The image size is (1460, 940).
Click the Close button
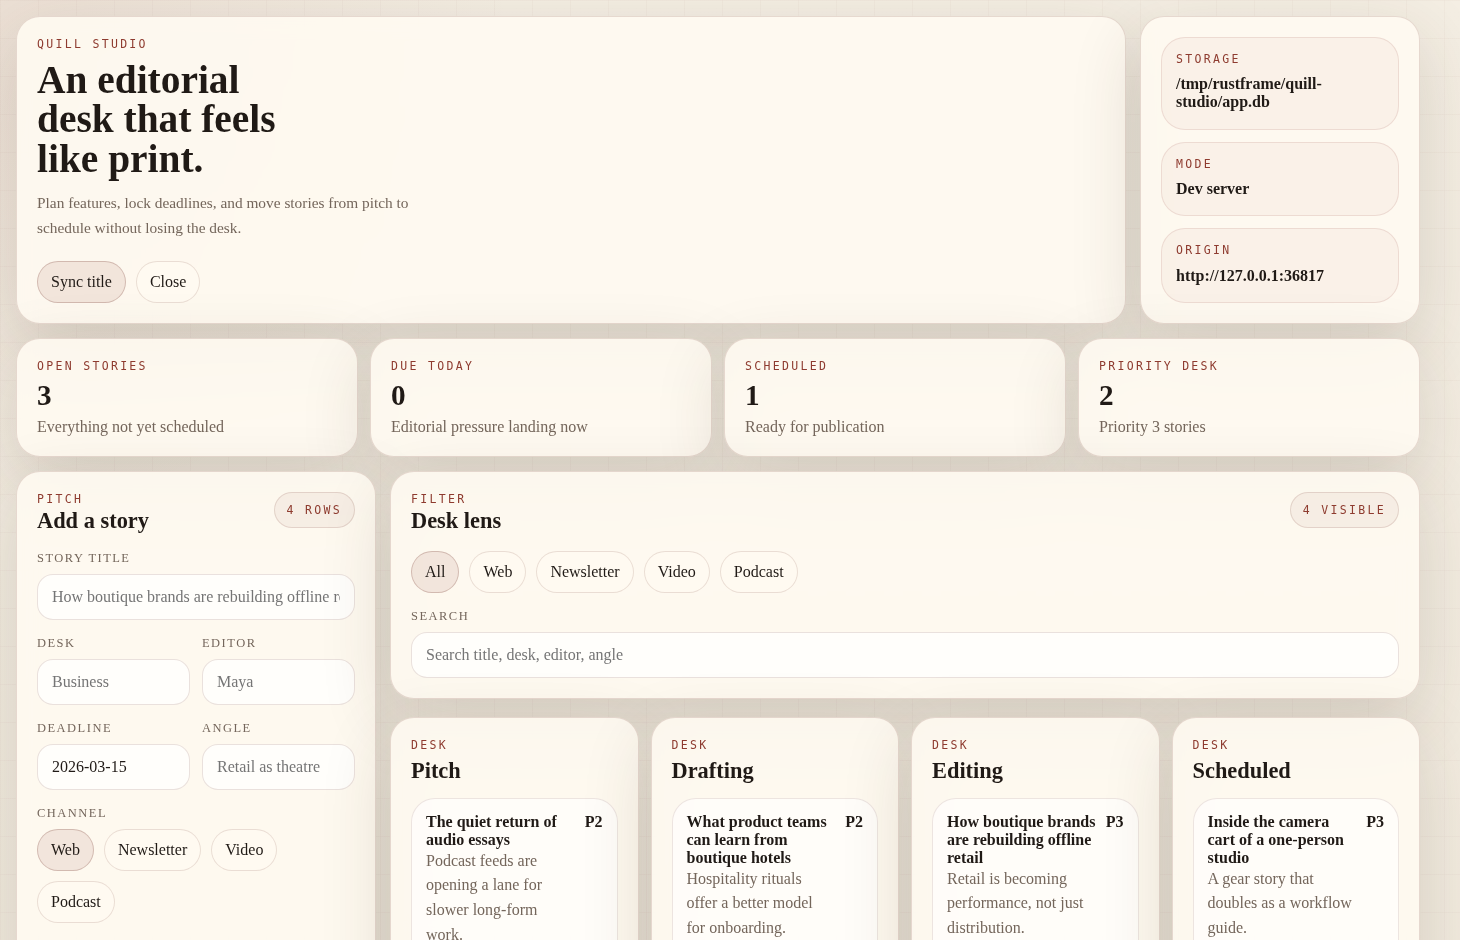point(168,281)
